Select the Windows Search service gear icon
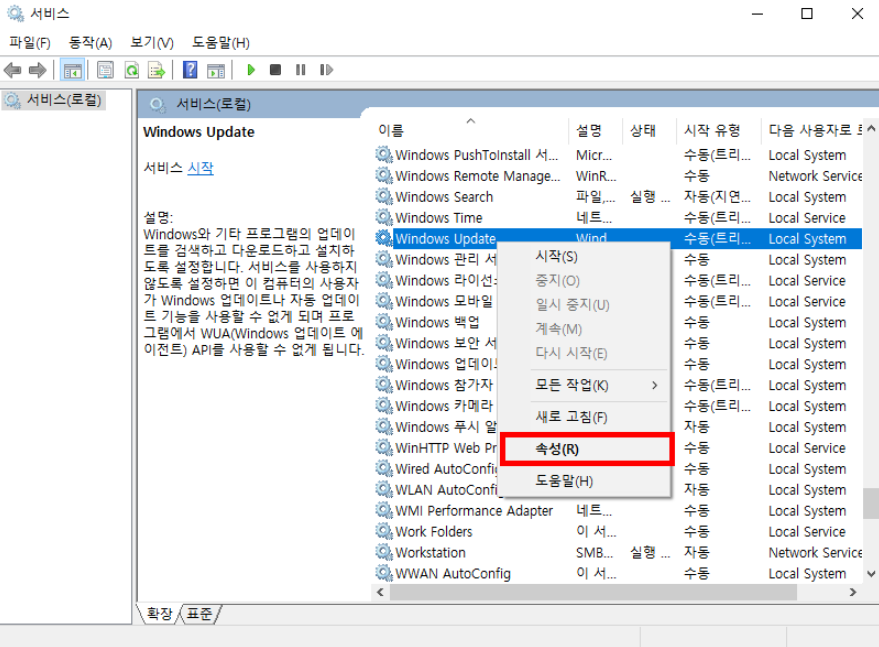 click(384, 196)
